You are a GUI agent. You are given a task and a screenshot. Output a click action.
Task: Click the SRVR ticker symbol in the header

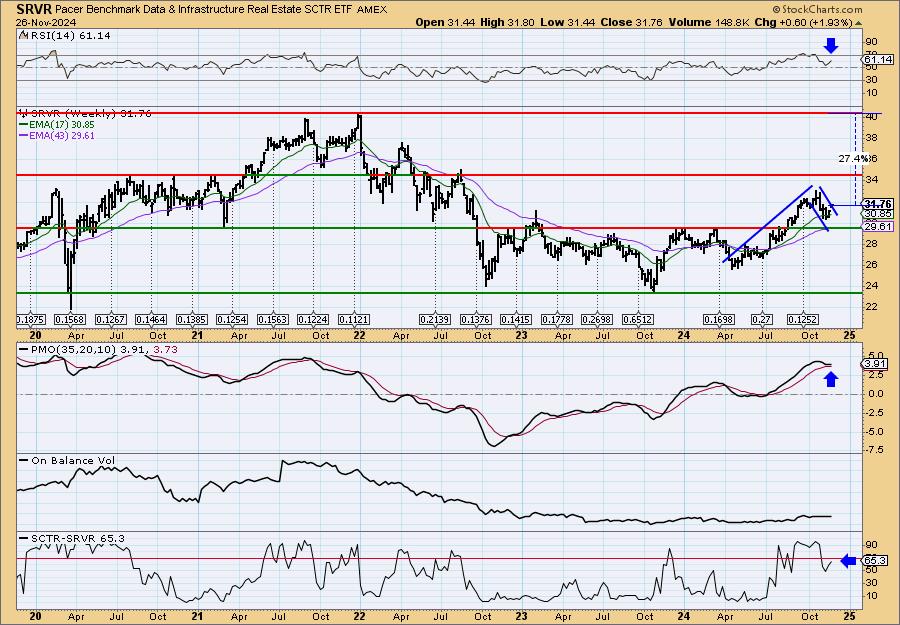(34, 9)
